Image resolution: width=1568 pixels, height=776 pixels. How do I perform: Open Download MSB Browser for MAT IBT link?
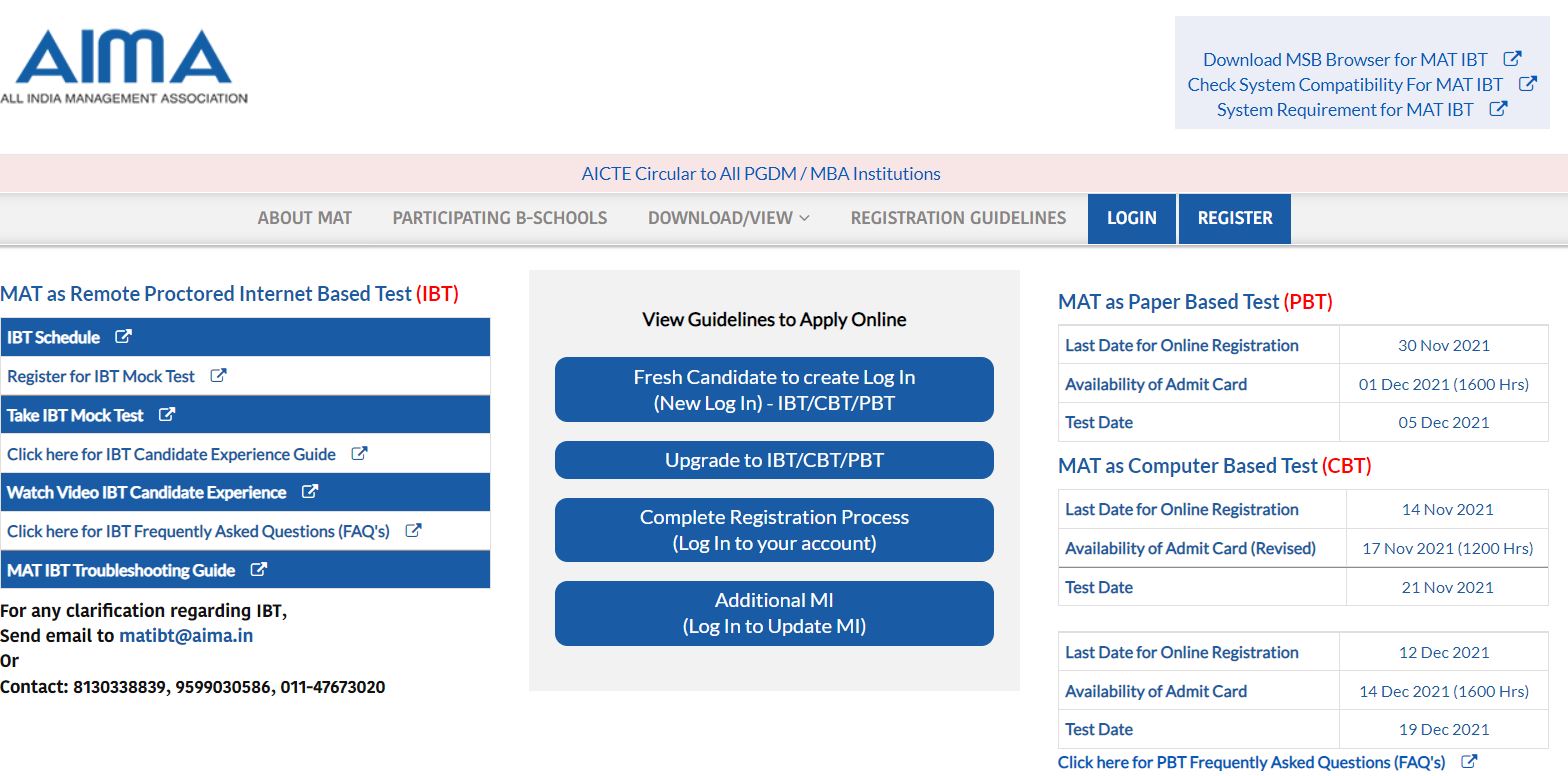(1345, 59)
